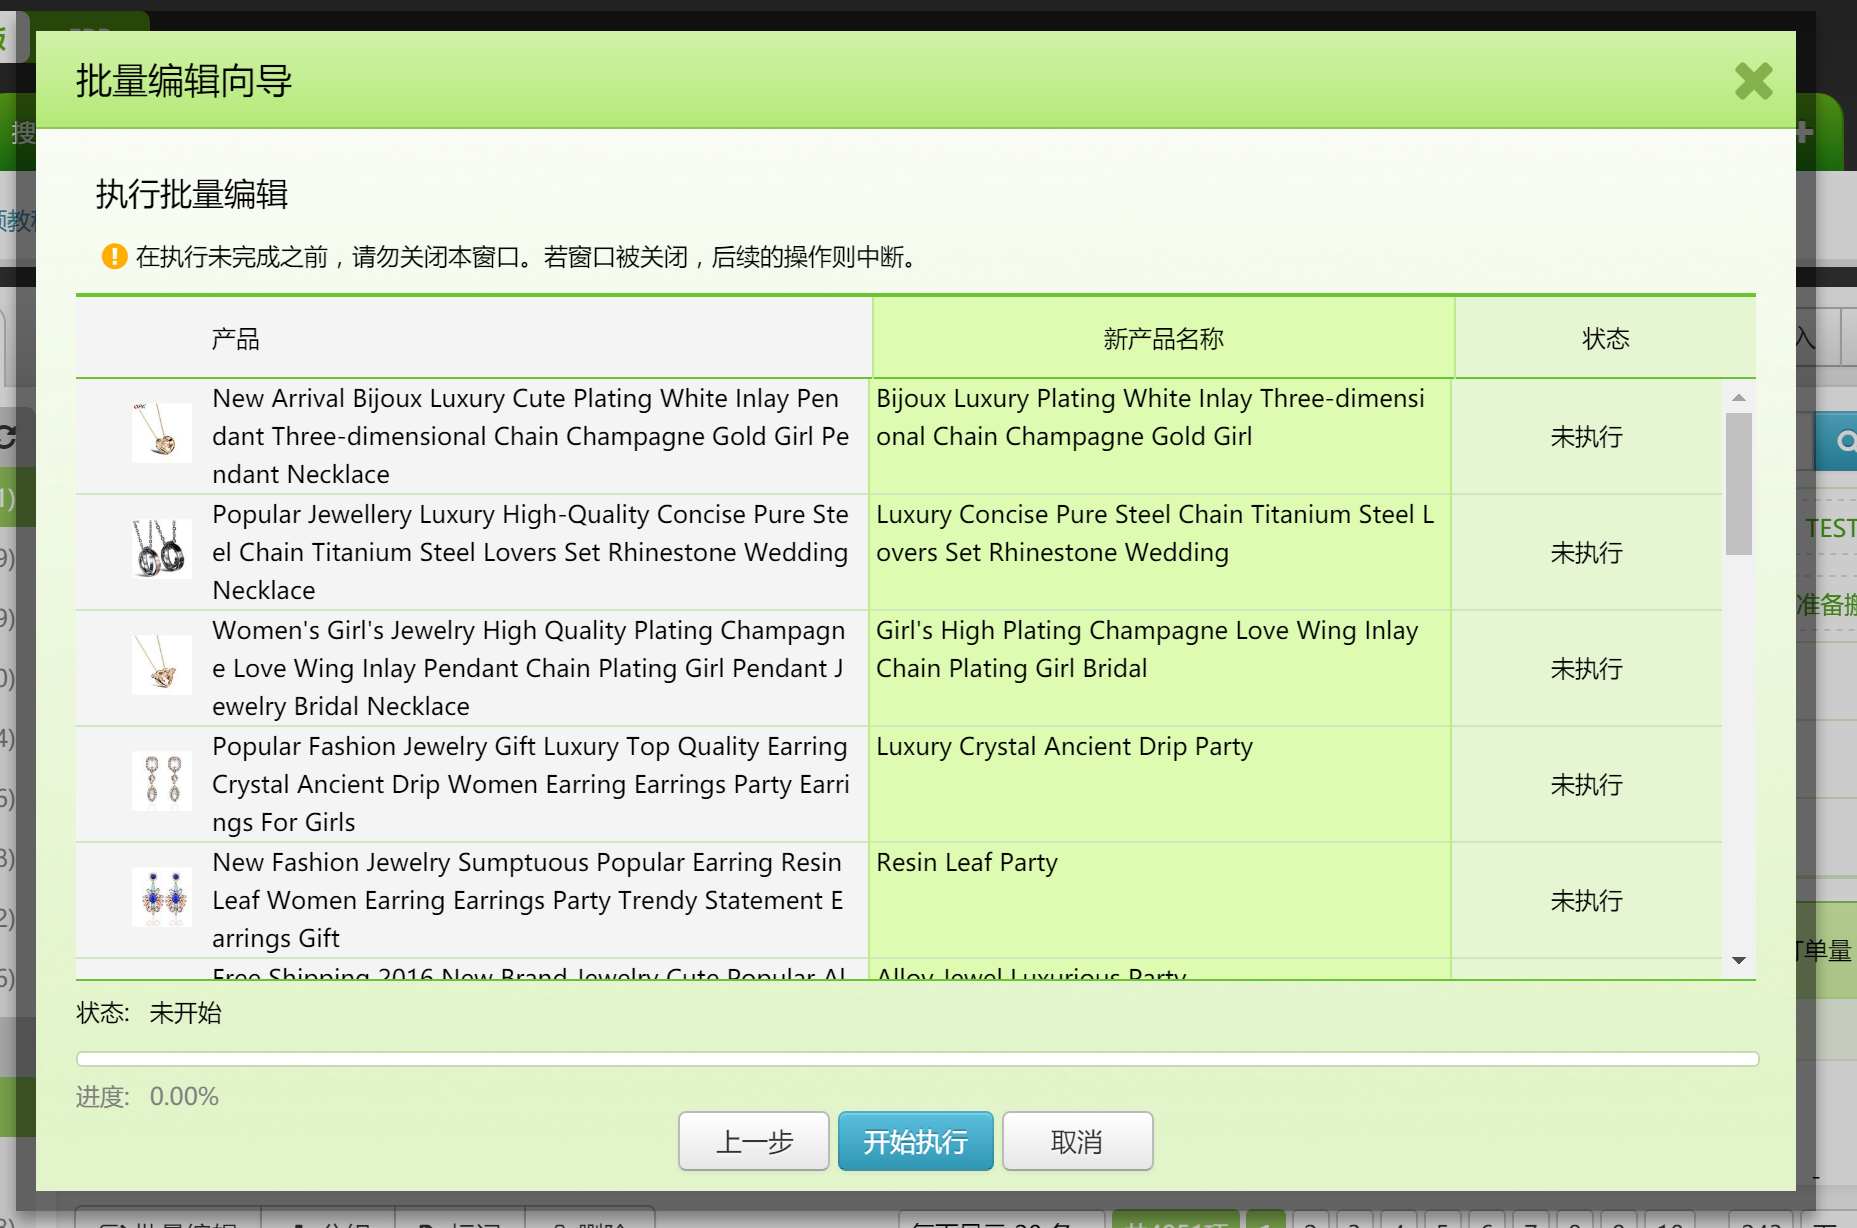Viewport: 1857px width, 1228px height.
Task: Select the new name 'Girl's High Plating Champagne Love Wing'
Action: tap(1147, 649)
